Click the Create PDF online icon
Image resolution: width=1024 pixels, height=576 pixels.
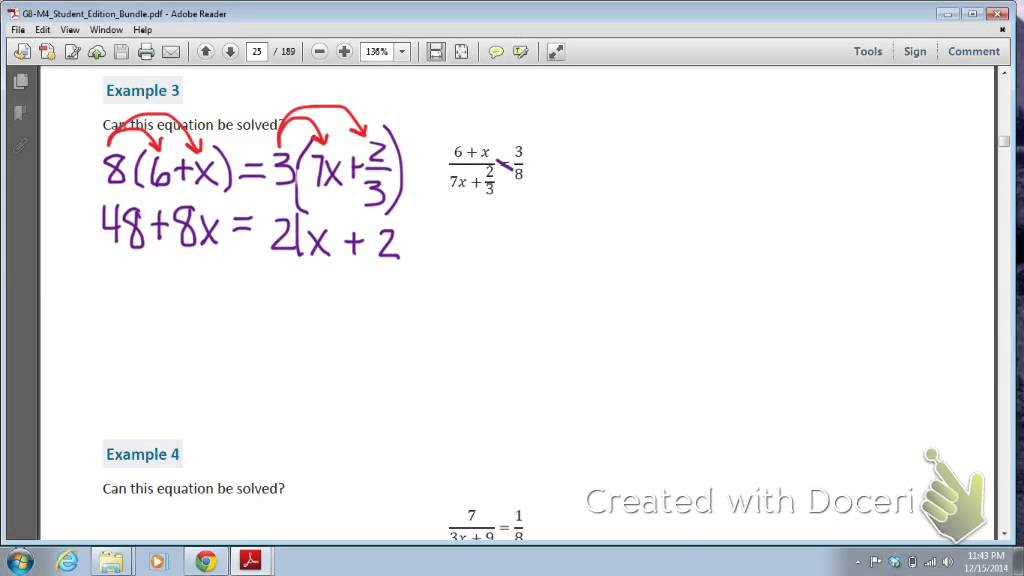pyautogui.click(x=47, y=52)
